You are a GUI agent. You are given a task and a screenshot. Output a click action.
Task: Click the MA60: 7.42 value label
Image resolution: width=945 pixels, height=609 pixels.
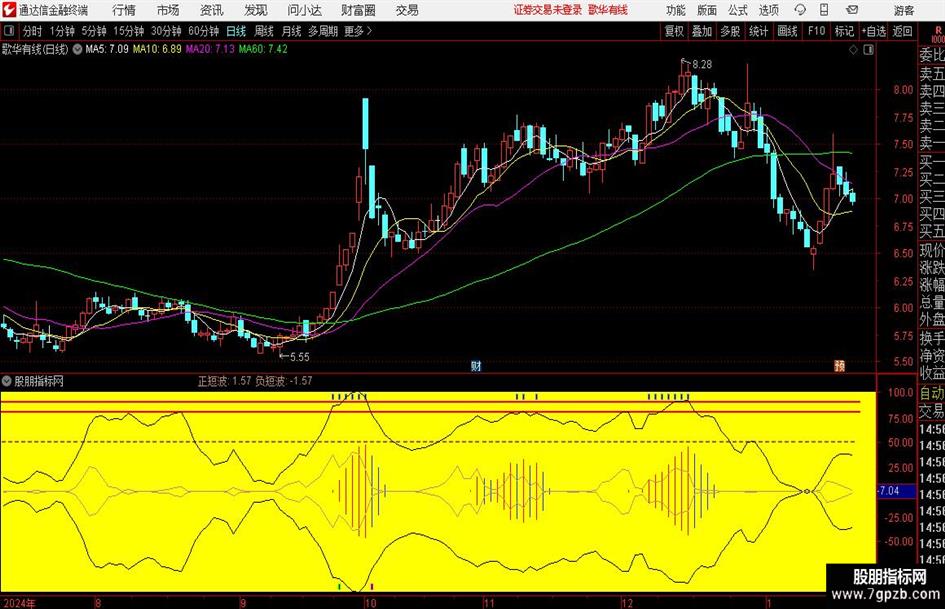point(263,49)
